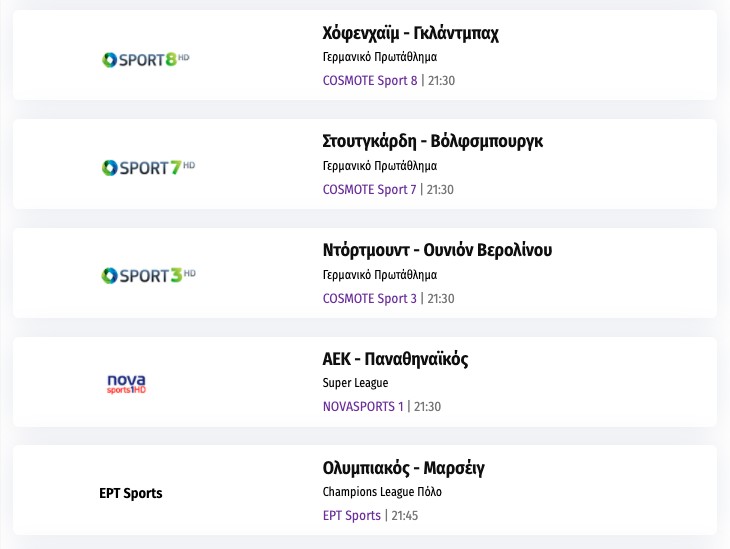
Task: Select the purple COSMOTE Sport 3 channel link
Action: pos(370,299)
